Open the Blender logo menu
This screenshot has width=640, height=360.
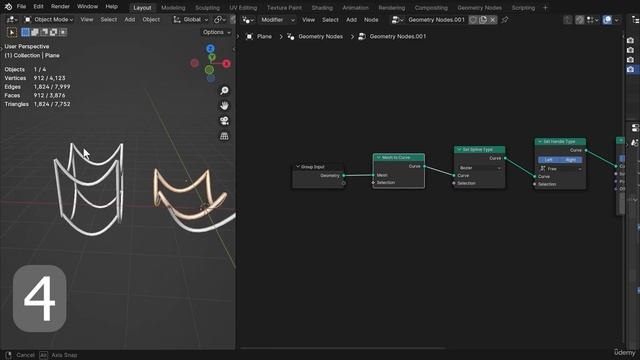pos(8,7)
